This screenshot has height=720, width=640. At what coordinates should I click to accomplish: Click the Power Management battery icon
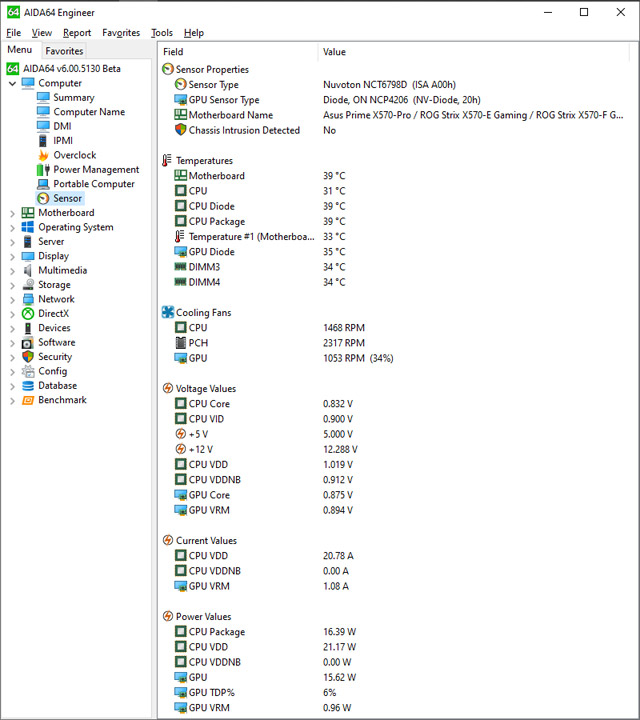(x=43, y=169)
